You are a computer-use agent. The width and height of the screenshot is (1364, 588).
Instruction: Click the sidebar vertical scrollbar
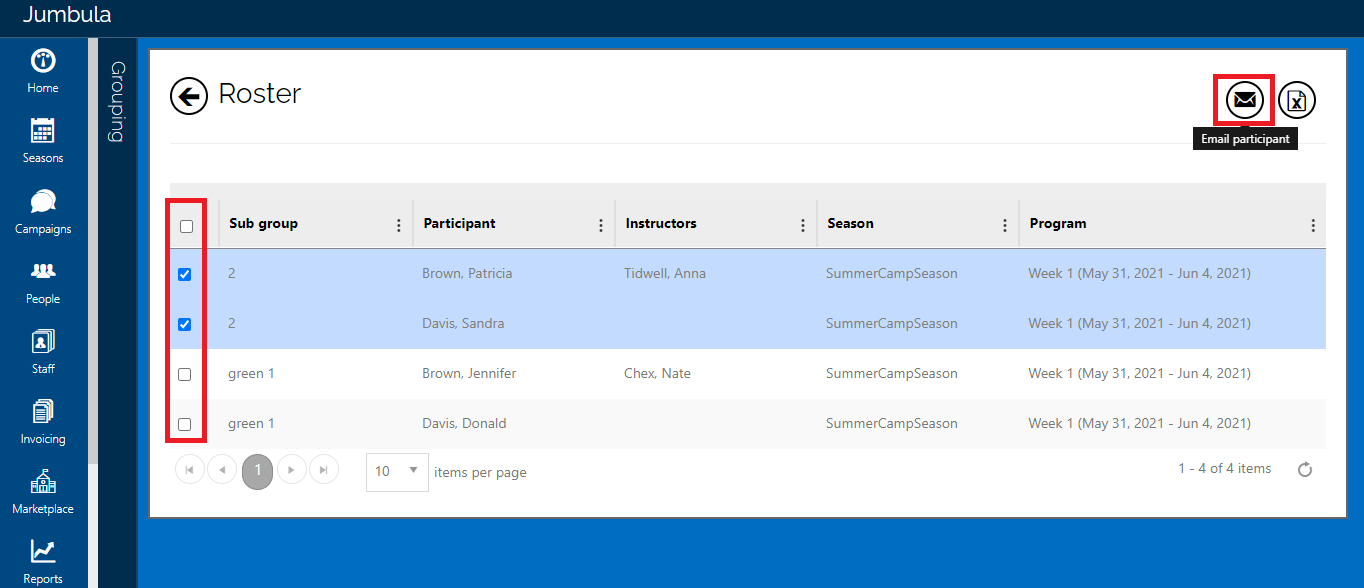pos(92,250)
